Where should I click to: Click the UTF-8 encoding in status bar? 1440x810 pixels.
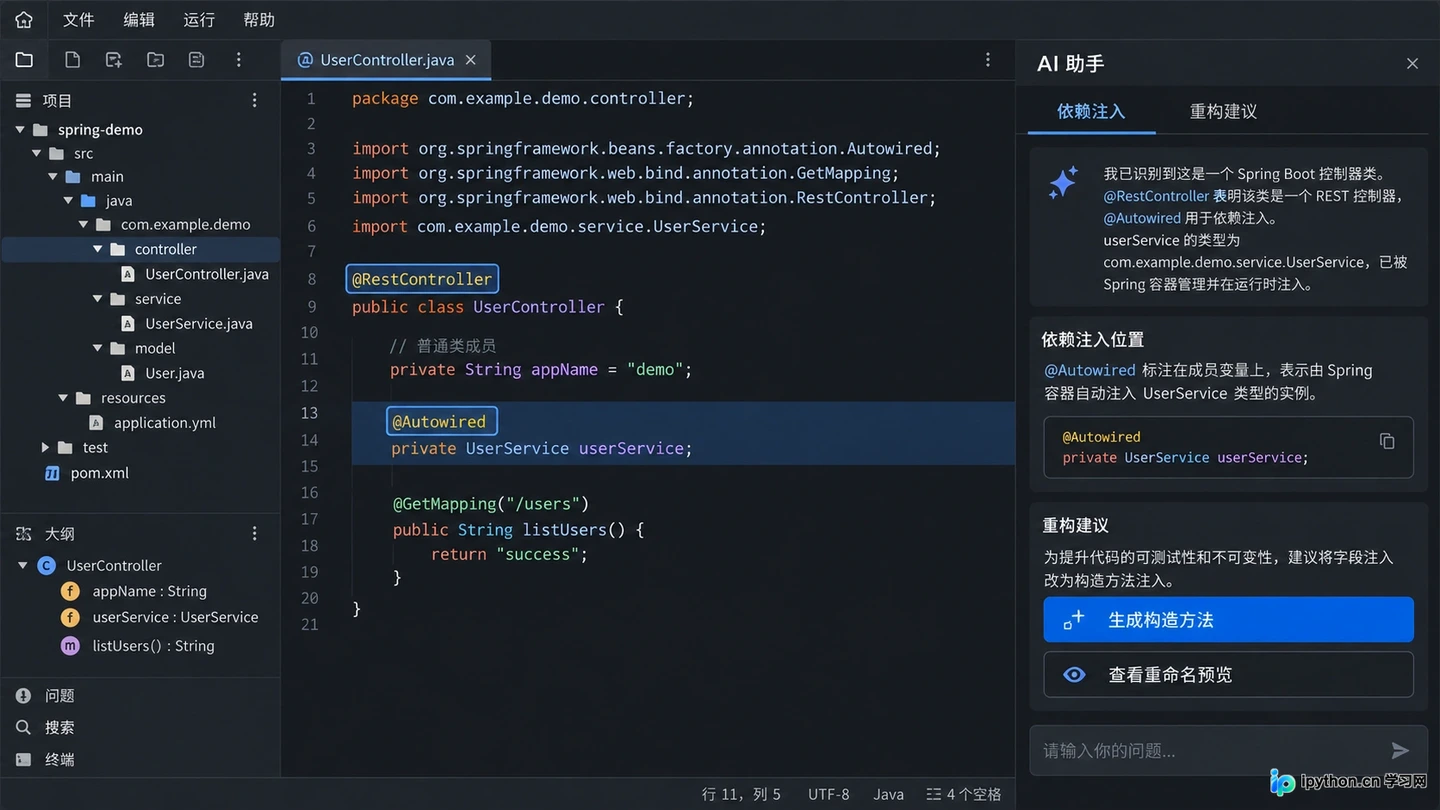829,794
